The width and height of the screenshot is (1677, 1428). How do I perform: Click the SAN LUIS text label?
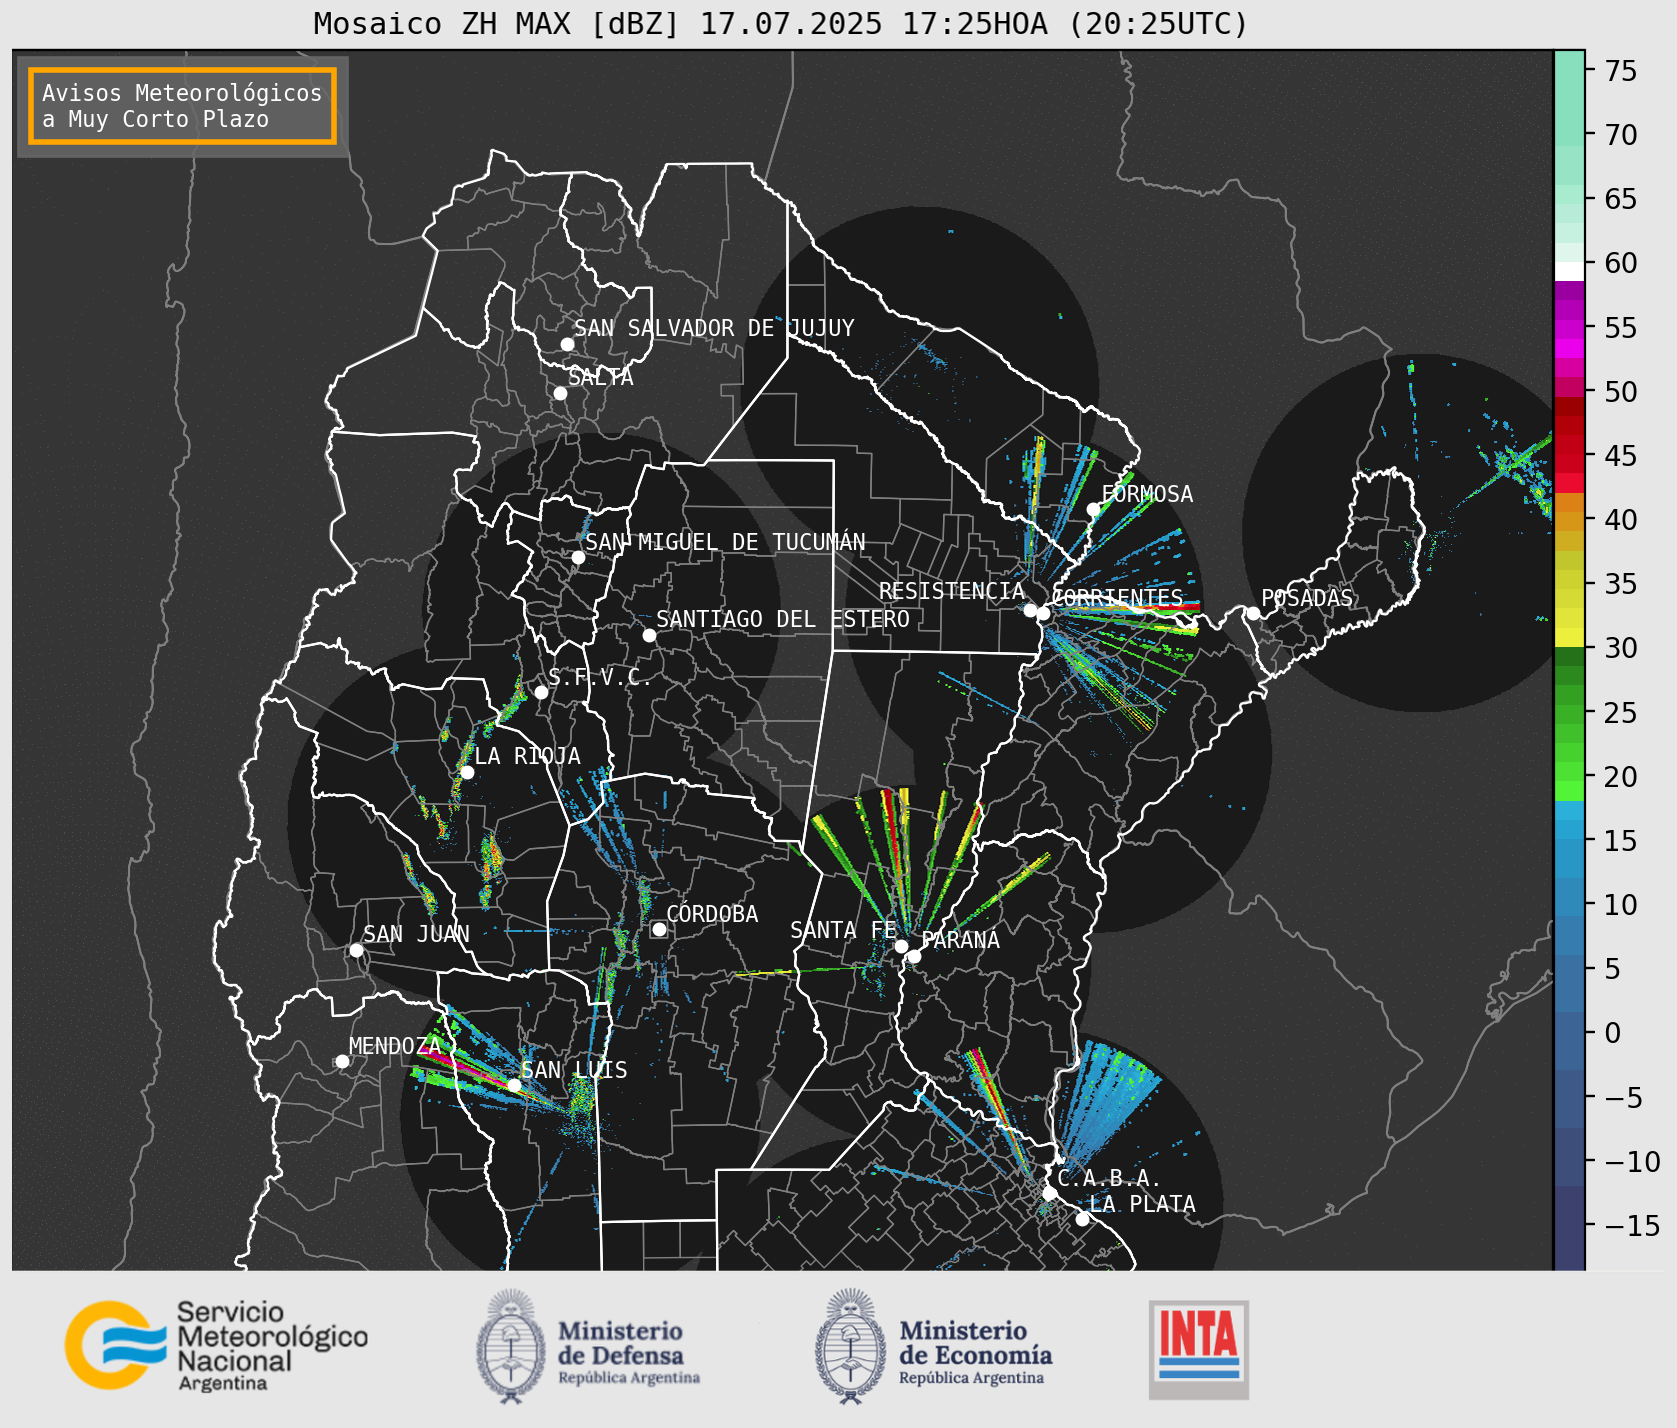[575, 1070]
